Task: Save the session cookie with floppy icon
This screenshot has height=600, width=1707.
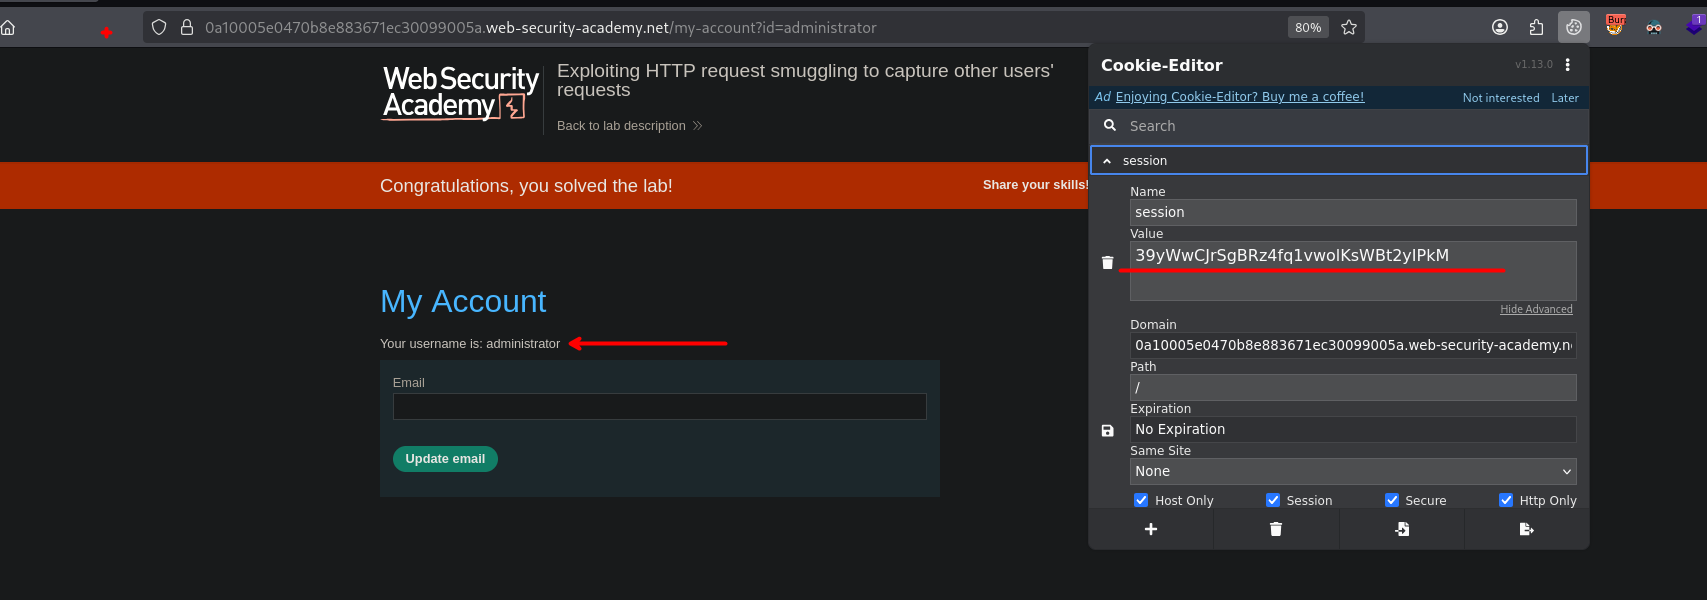Action: coord(1107,431)
